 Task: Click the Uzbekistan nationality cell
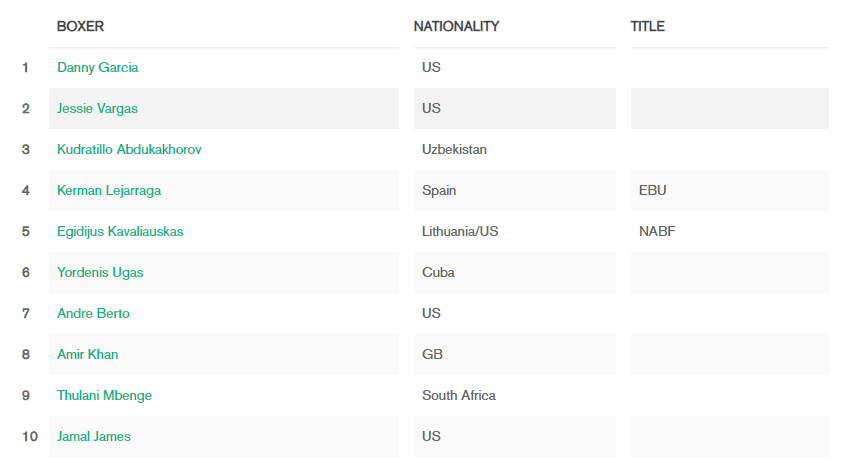(x=515, y=149)
